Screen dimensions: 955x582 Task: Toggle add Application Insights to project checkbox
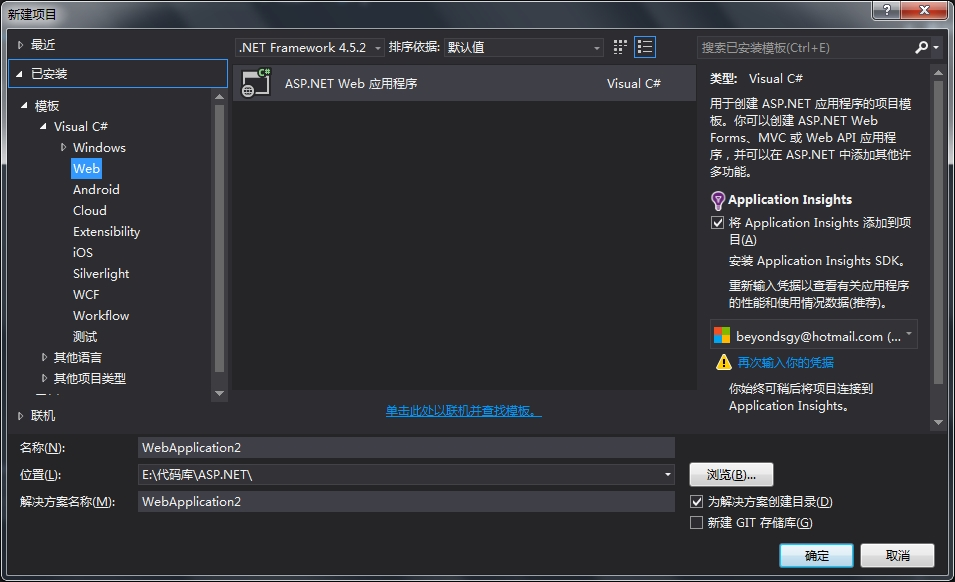coord(717,223)
